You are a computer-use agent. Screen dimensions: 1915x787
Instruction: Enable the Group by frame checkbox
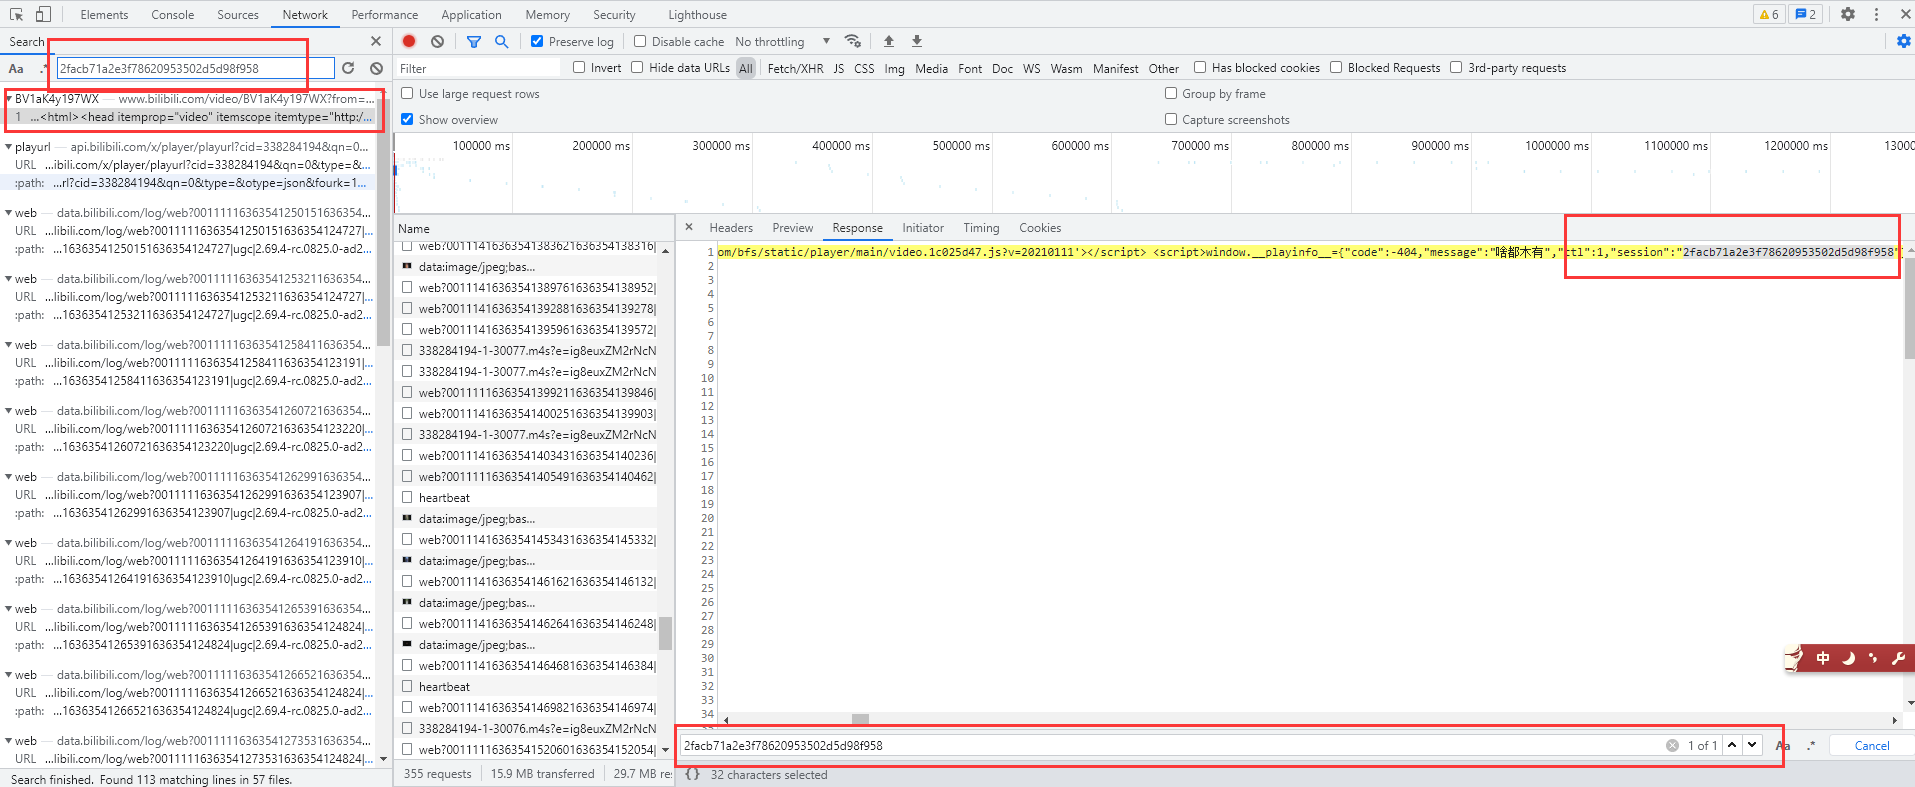click(1171, 93)
